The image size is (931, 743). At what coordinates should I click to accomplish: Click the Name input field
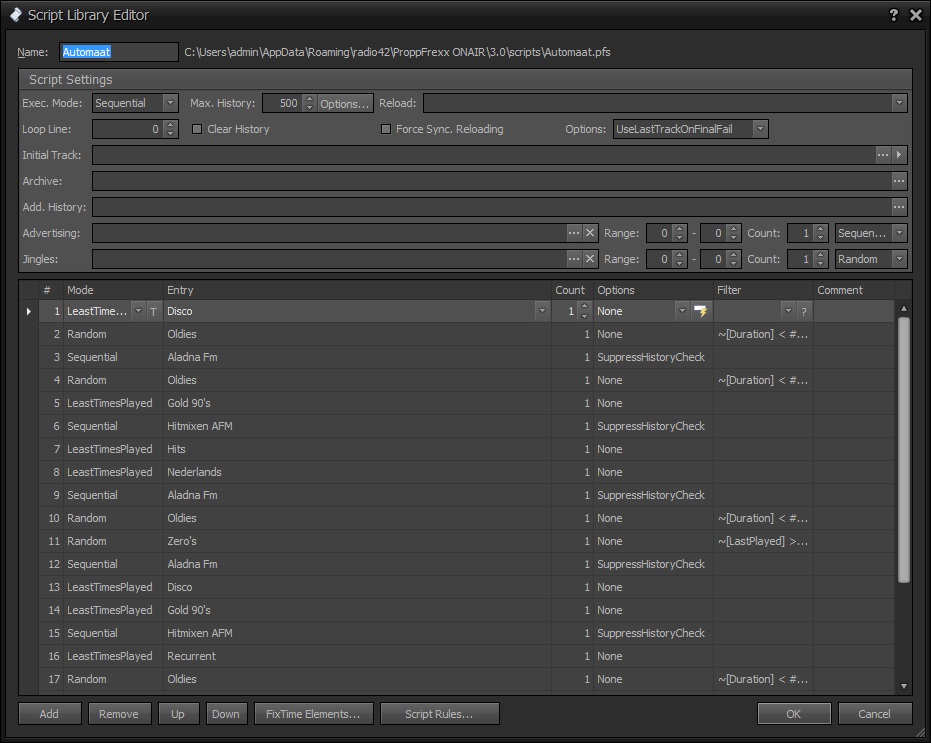[119, 52]
